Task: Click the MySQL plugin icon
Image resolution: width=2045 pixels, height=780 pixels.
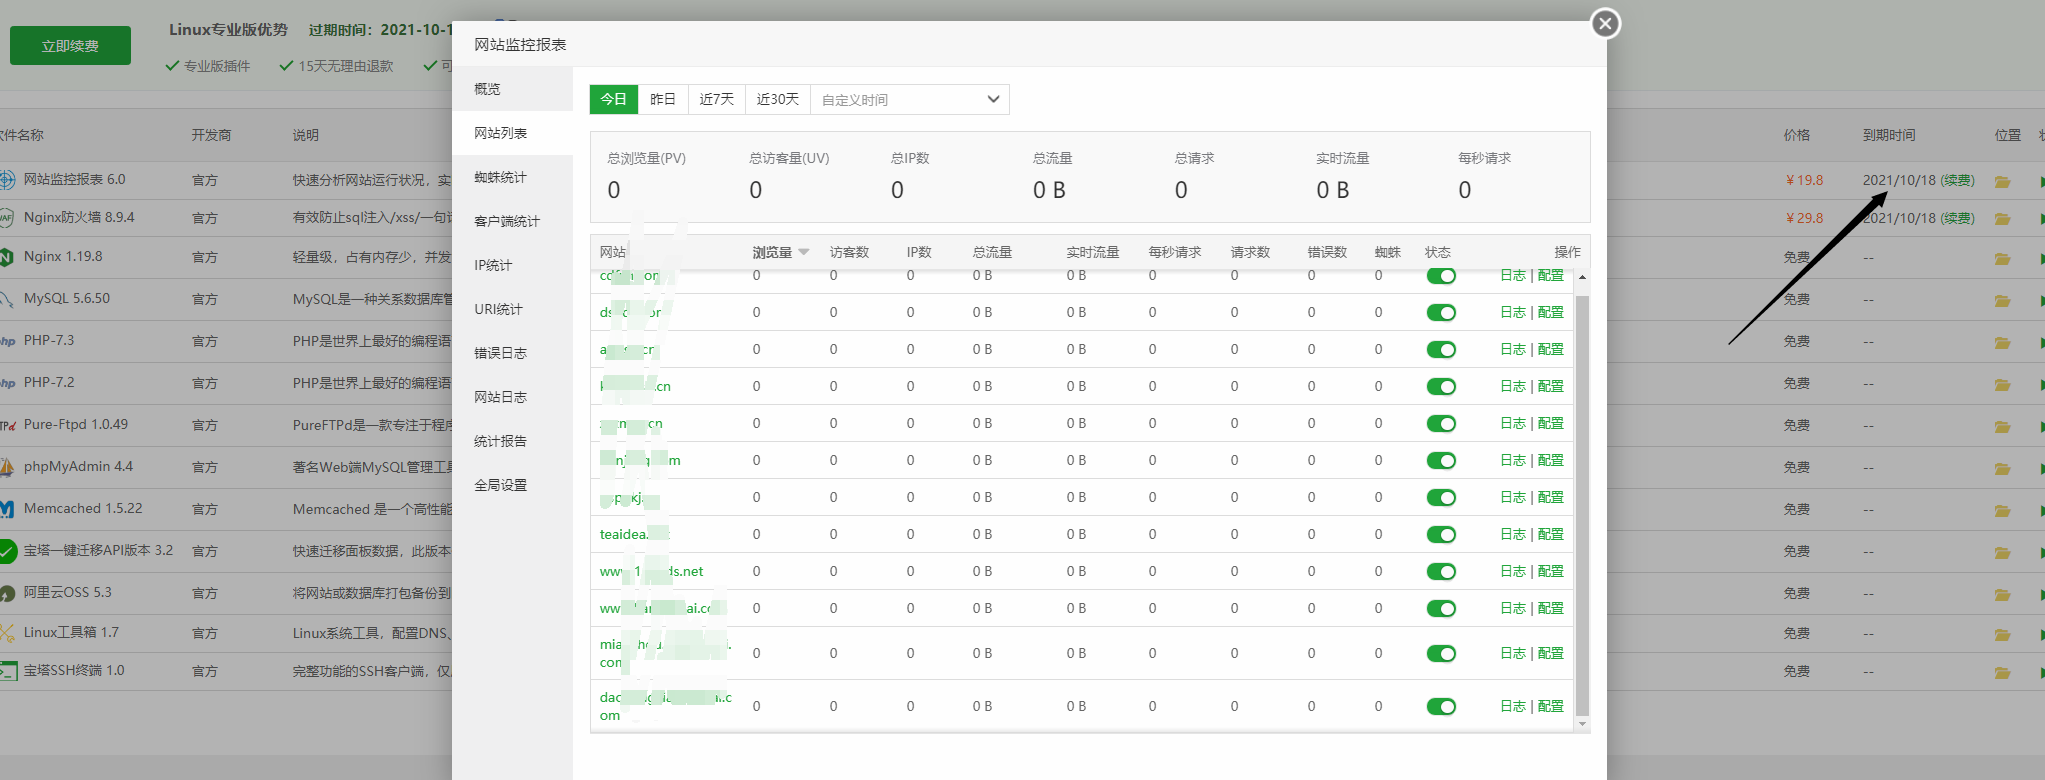Action: (6, 299)
